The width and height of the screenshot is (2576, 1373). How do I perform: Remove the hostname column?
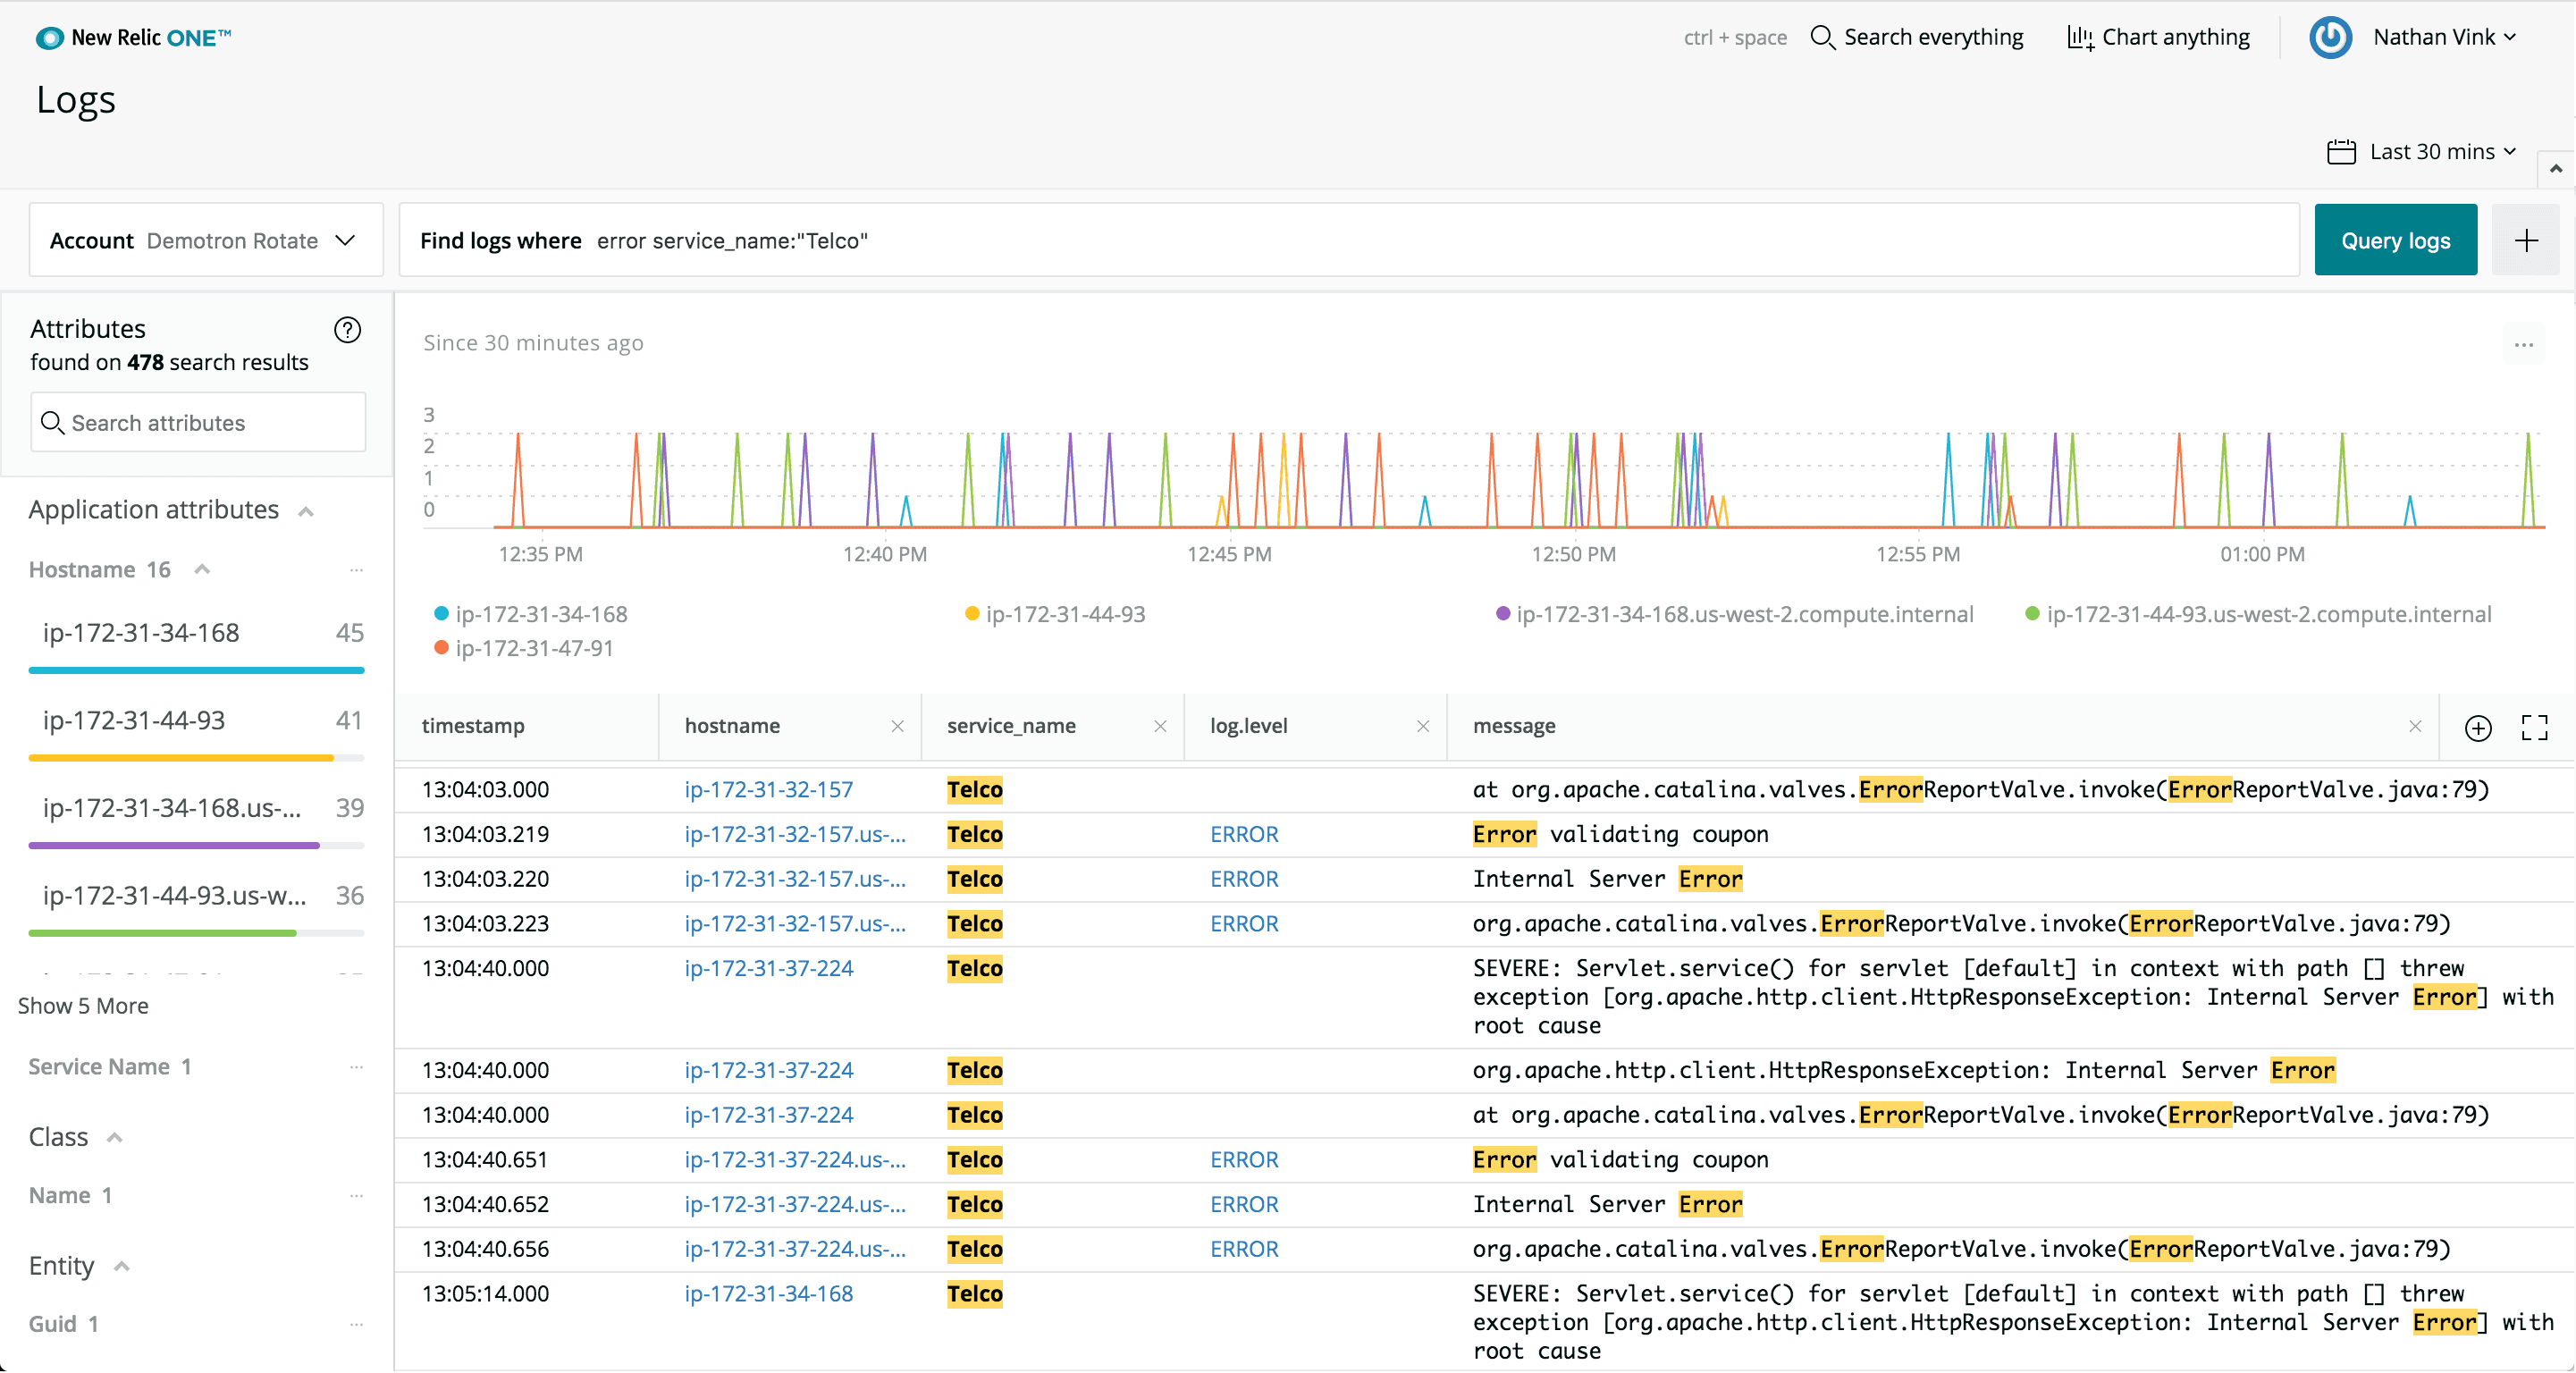[x=897, y=726]
